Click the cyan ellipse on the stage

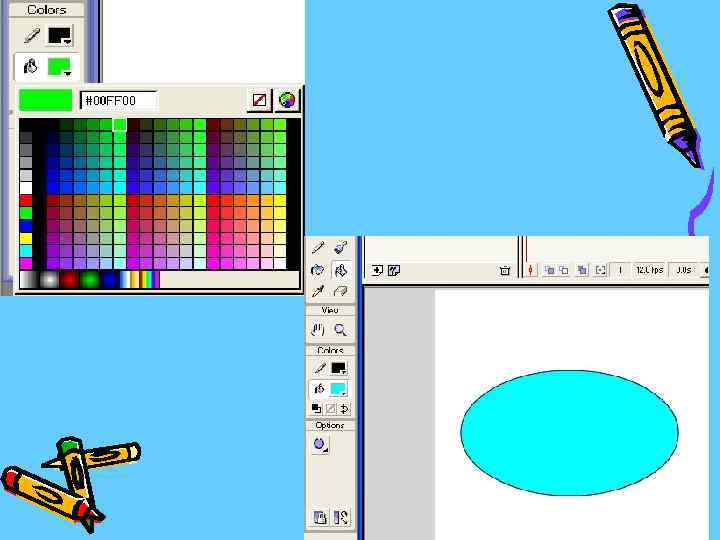click(x=569, y=433)
